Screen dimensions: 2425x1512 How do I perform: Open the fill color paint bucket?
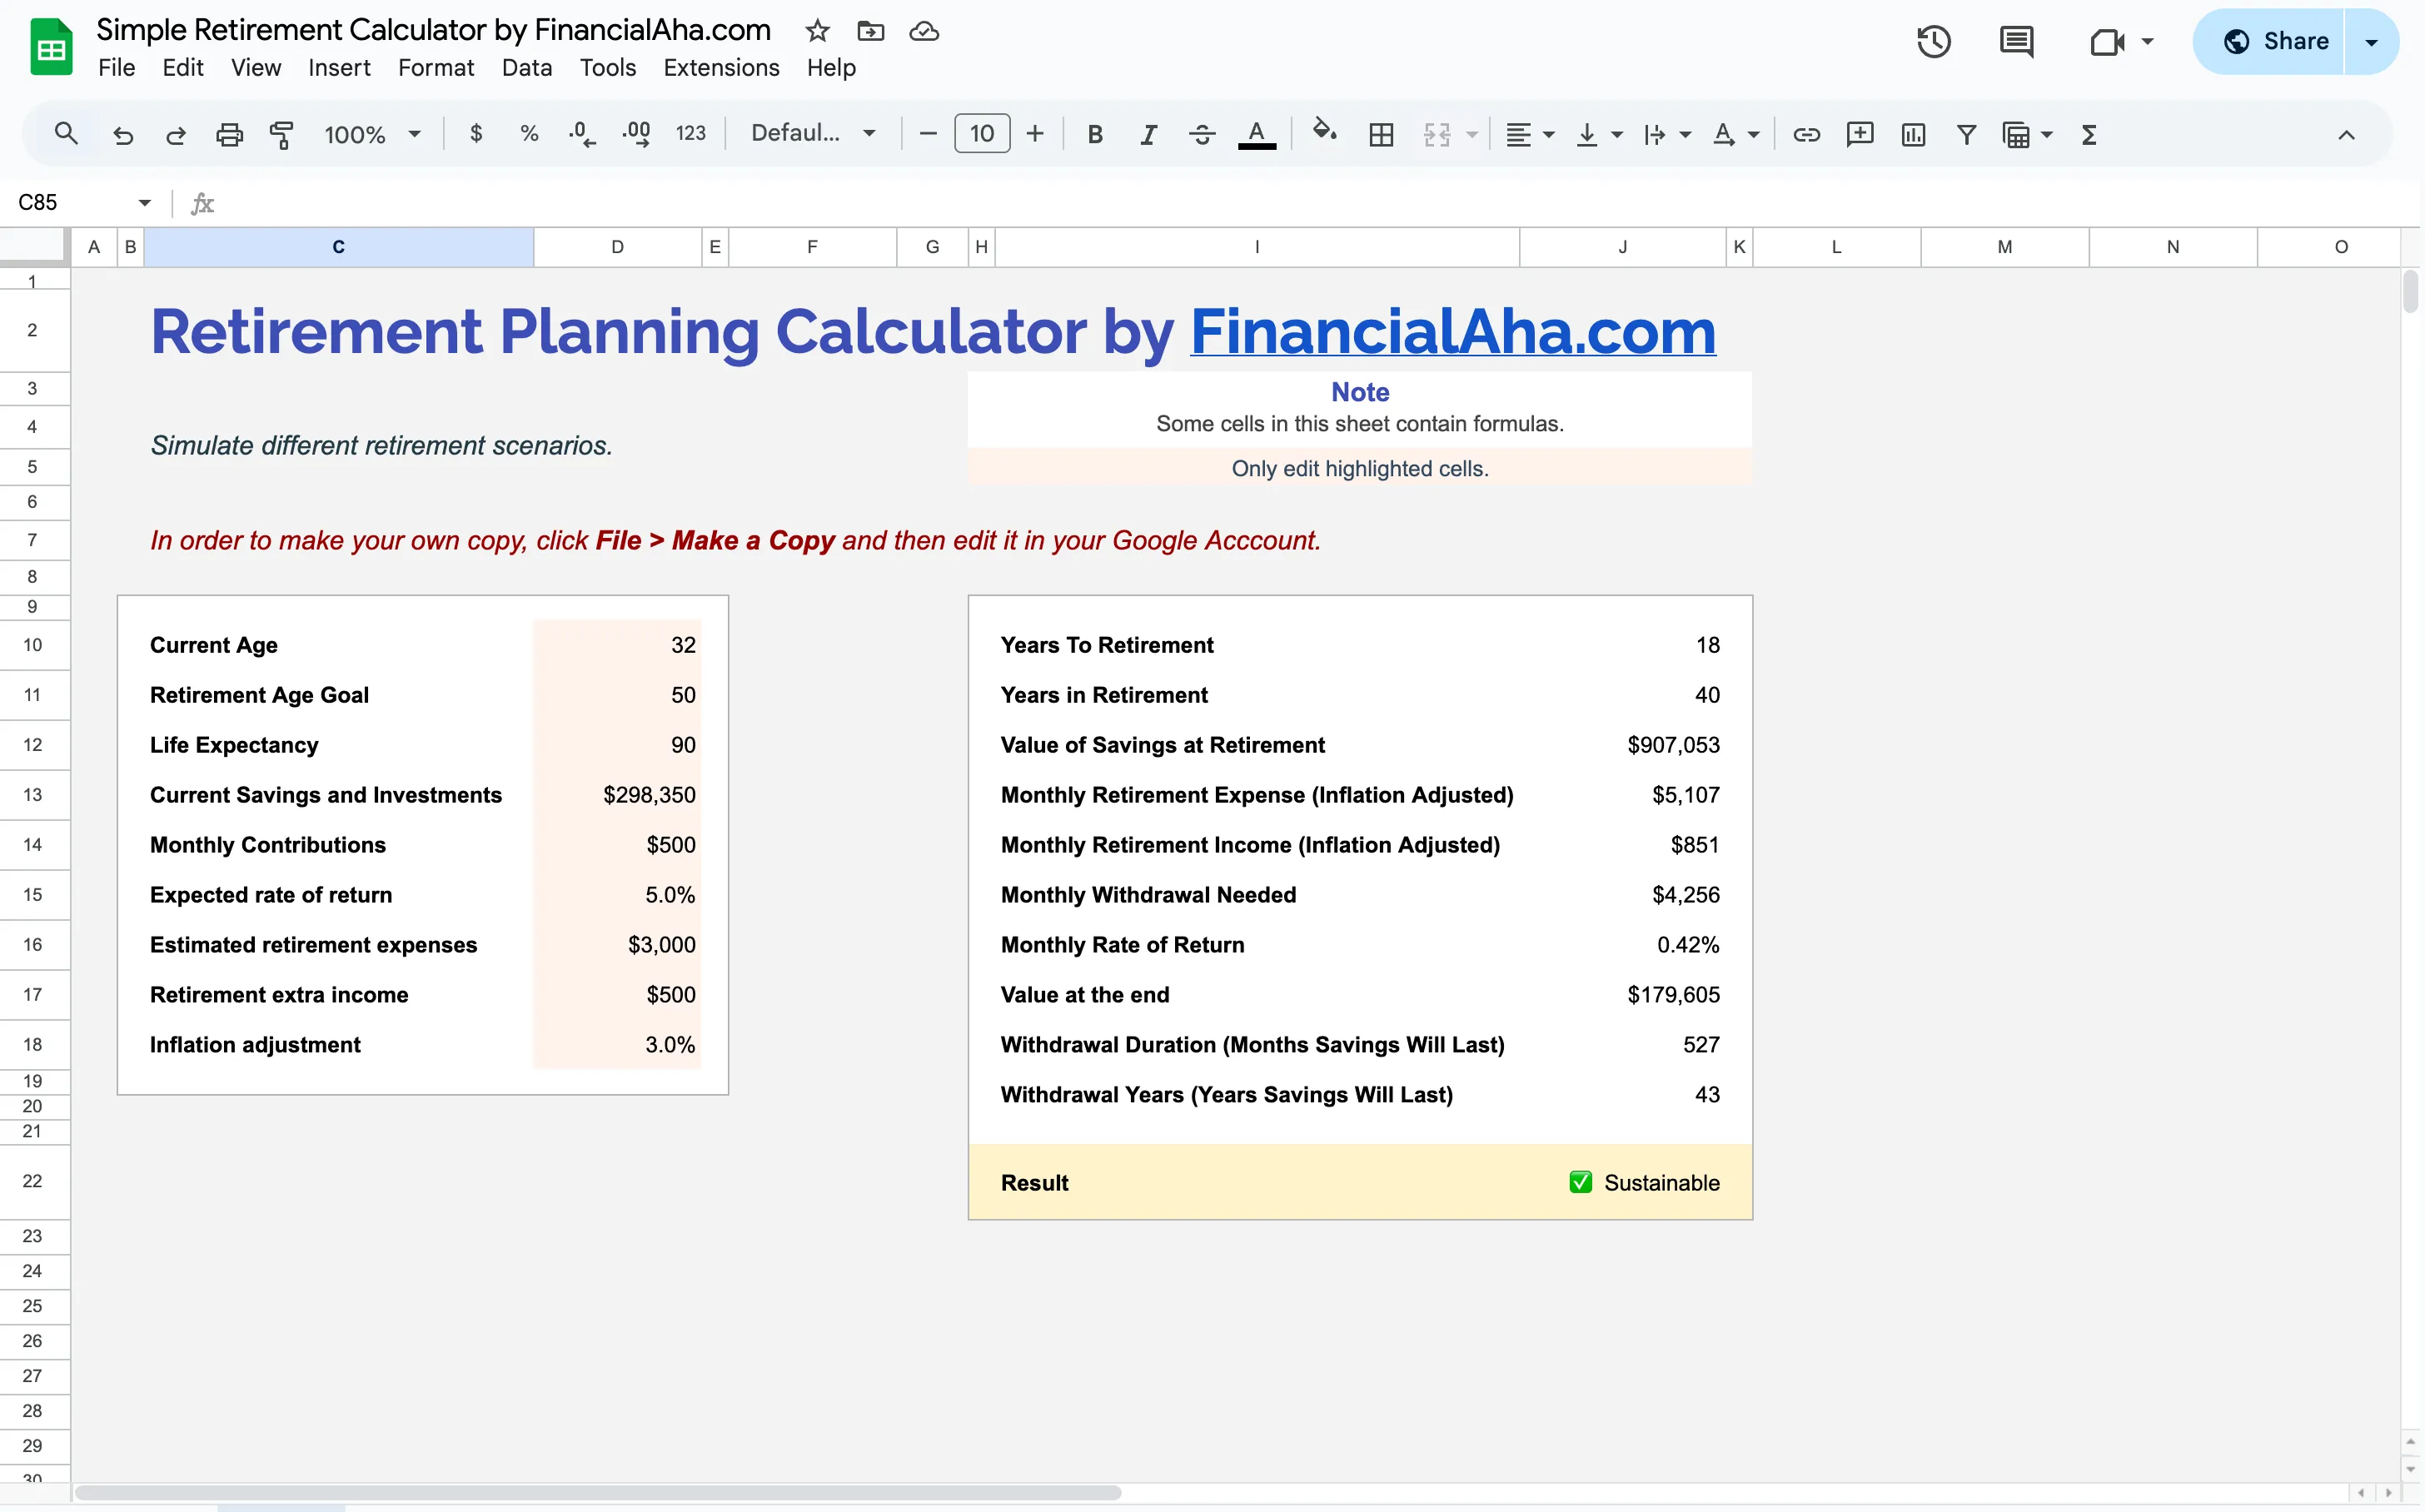[x=1324, y=131]
